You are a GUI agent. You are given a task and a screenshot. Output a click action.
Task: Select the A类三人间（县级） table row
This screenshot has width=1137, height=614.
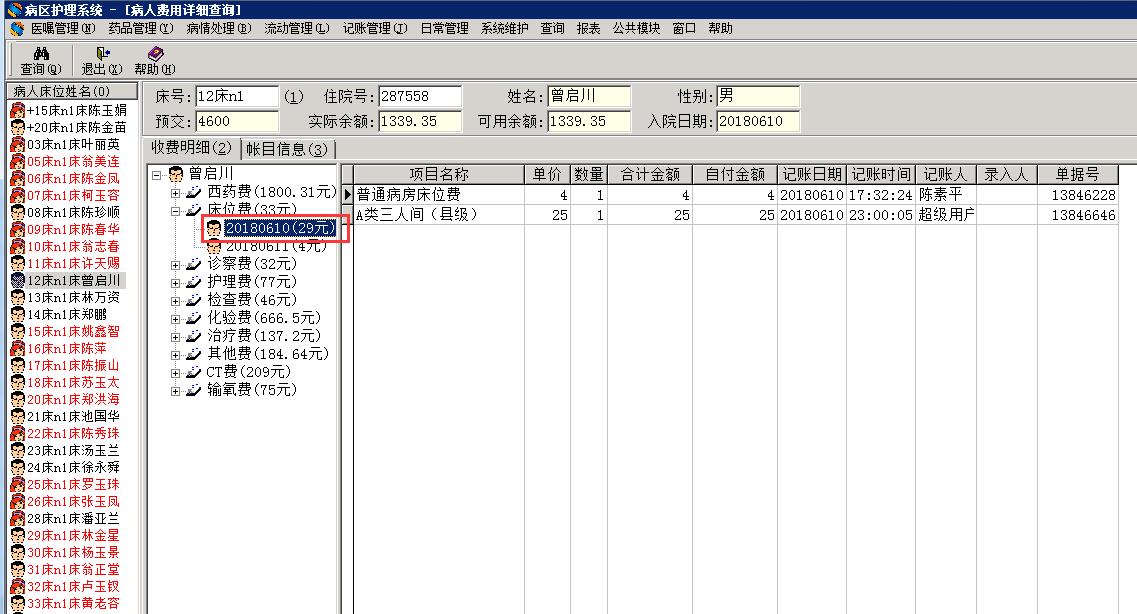[x=735, y=215]
